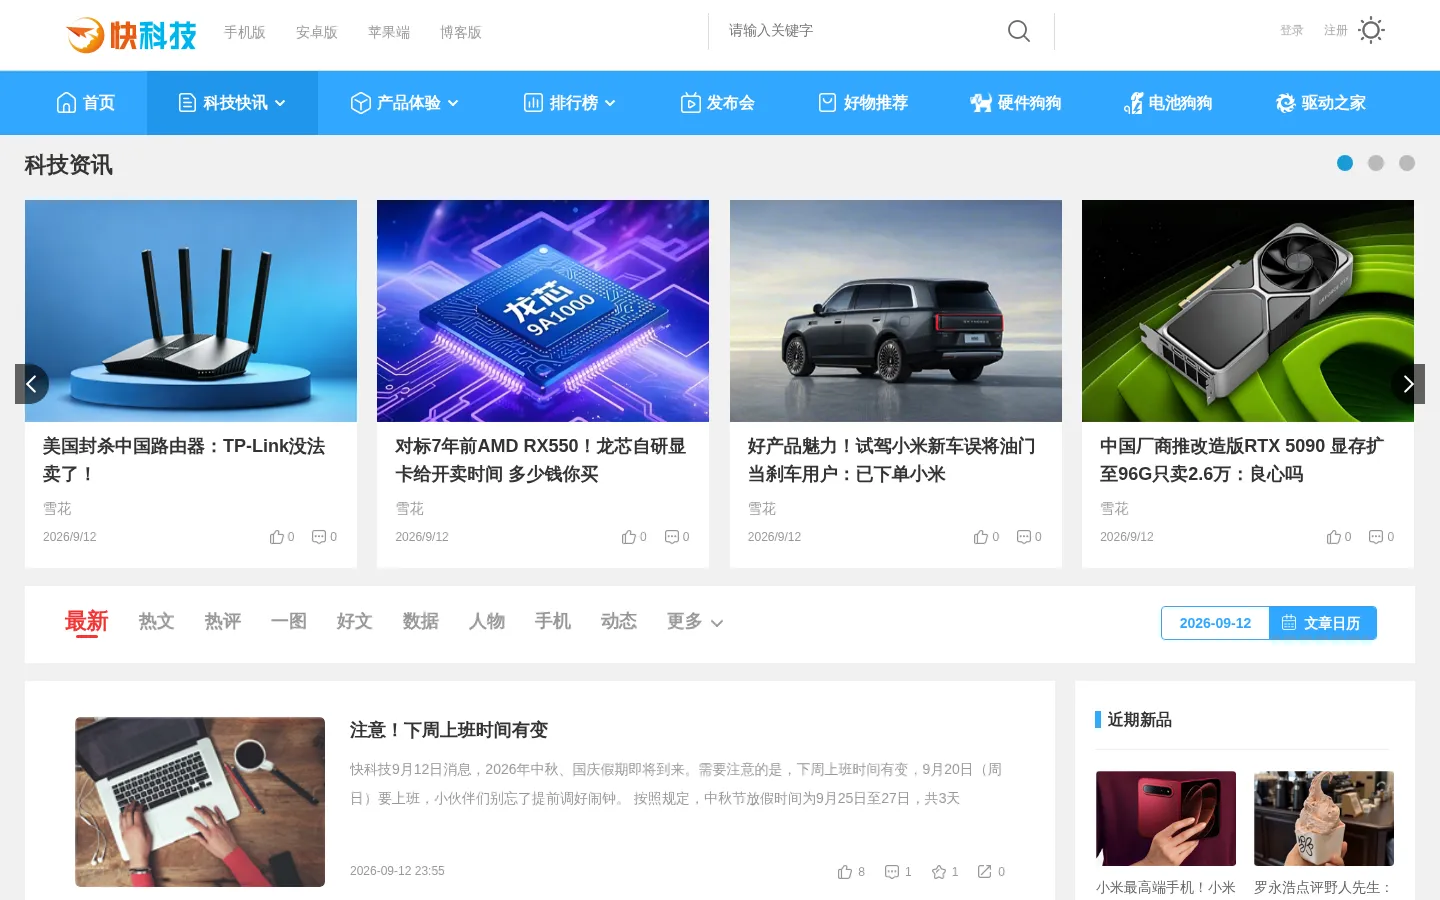1440x900 pixels.
Task: Open the TP-Link router article thumbnail
Action: click(x=191, y=311)
